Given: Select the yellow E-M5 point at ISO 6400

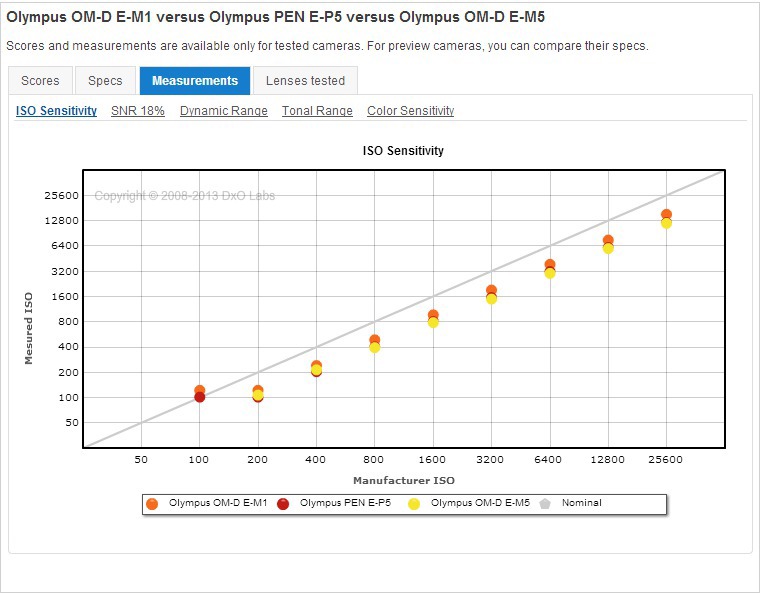Looking at the screenshot, I should [x=550, y=273].
